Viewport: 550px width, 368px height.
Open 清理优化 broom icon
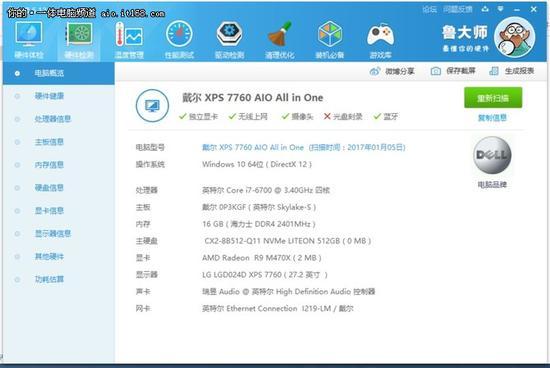280,40
